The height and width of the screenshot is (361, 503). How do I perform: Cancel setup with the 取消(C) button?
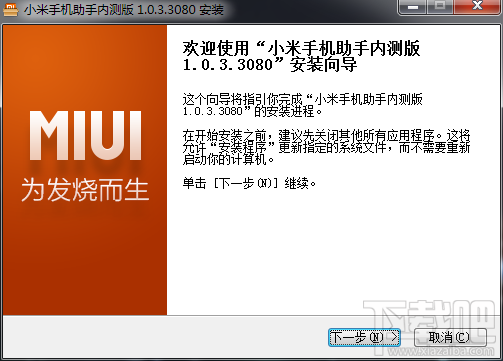[x=450, y=337]
